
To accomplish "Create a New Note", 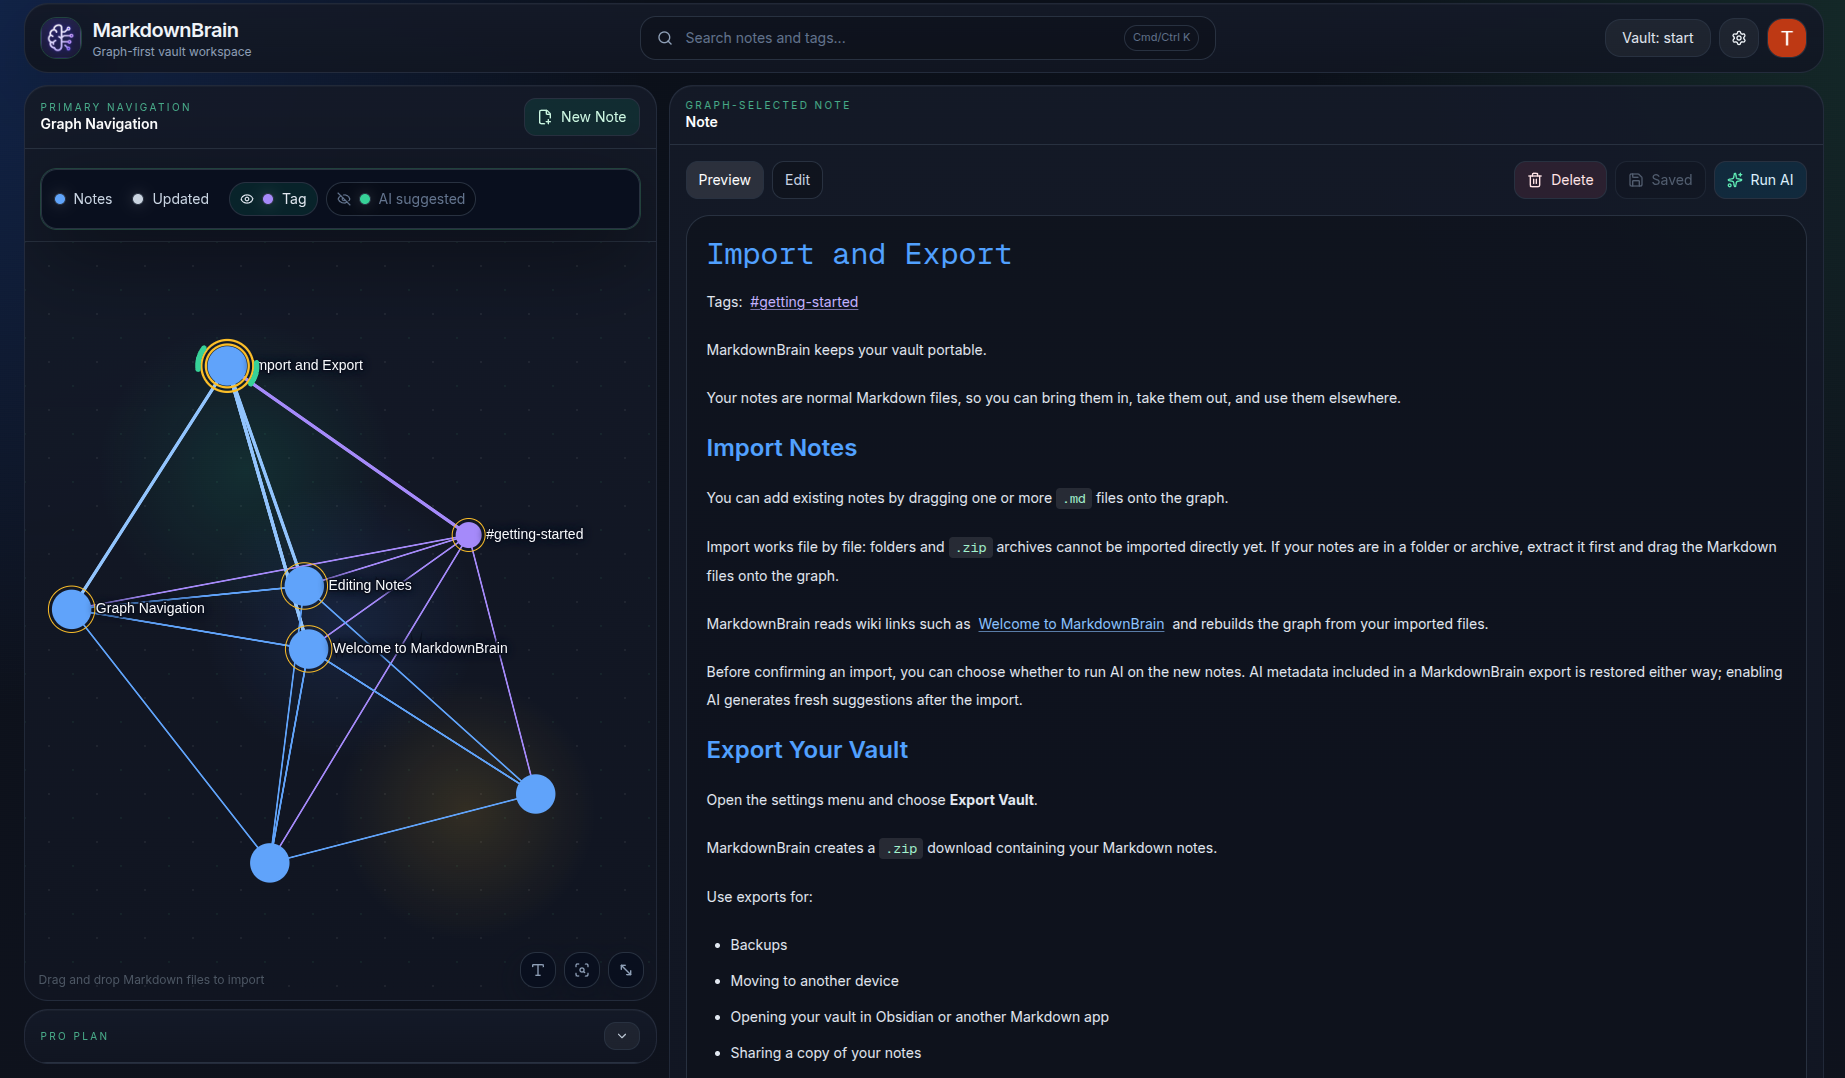I will pyautogui.click(x=582, y=117).
